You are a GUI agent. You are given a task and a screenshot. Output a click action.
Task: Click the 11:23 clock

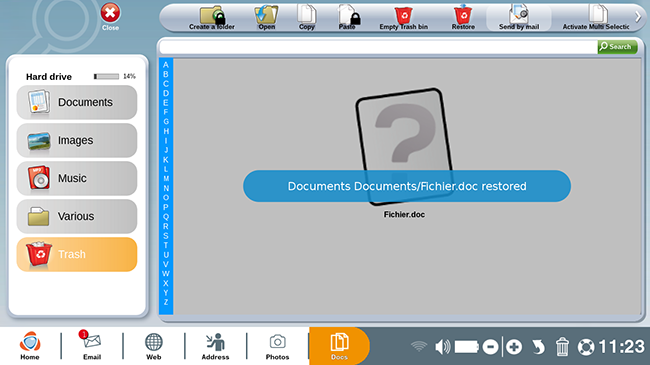click(621, 347)
